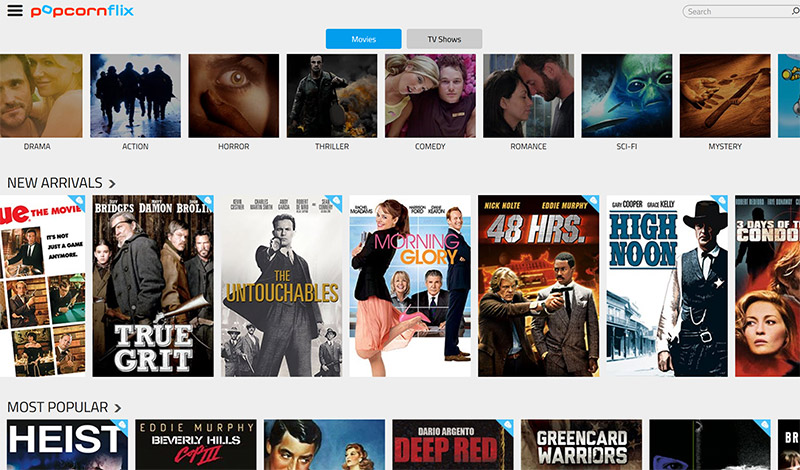
Task: Open the Drama genre thumbnail
Action: point(41,96)
